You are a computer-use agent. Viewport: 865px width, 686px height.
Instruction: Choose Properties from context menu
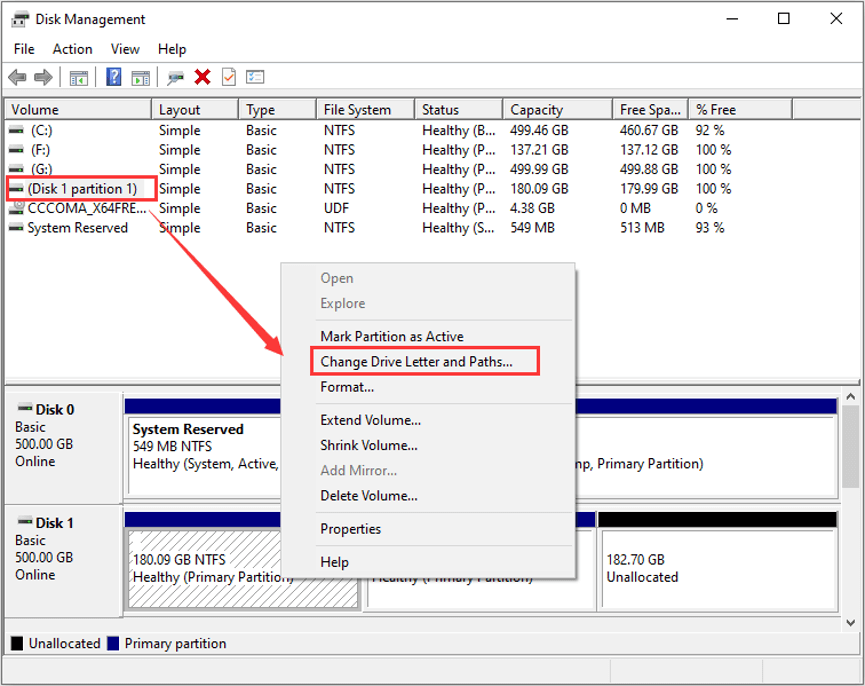click(428, 529)
